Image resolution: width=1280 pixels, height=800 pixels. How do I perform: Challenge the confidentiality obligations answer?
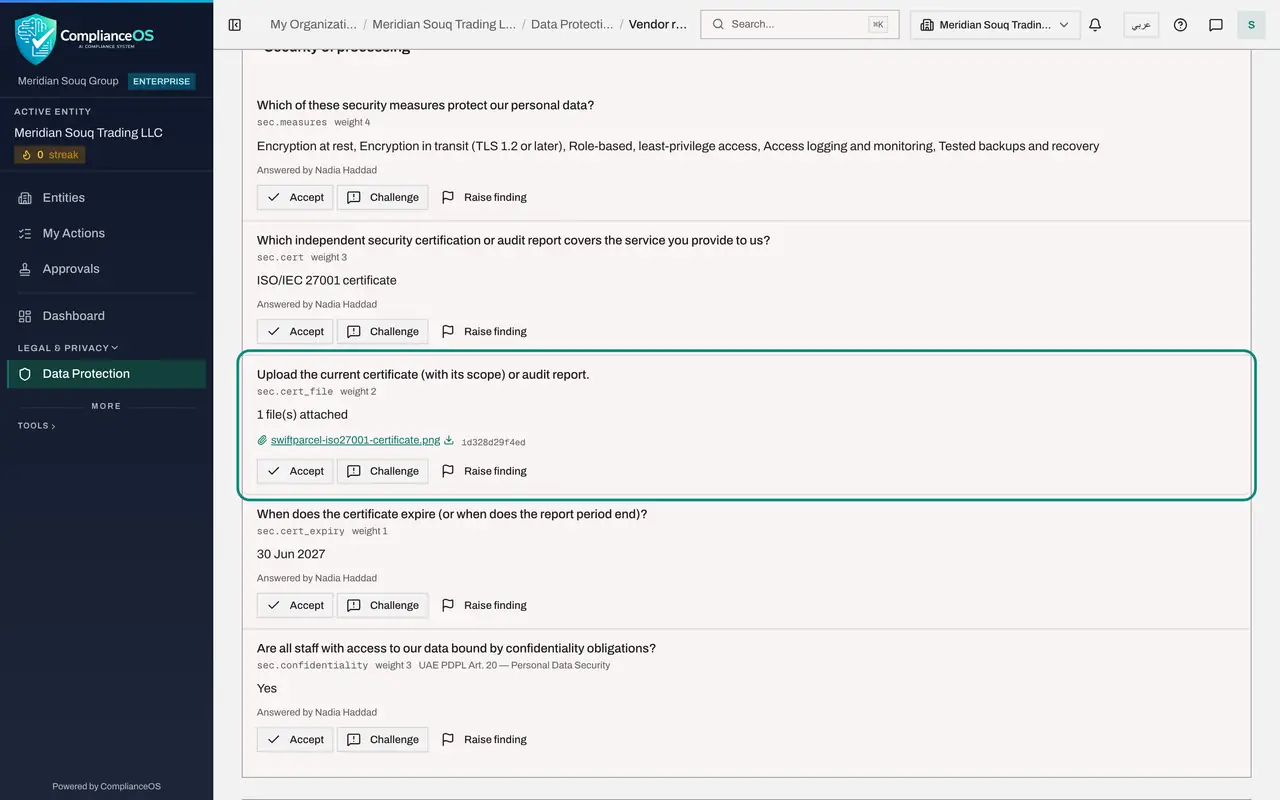click(382, 740)
